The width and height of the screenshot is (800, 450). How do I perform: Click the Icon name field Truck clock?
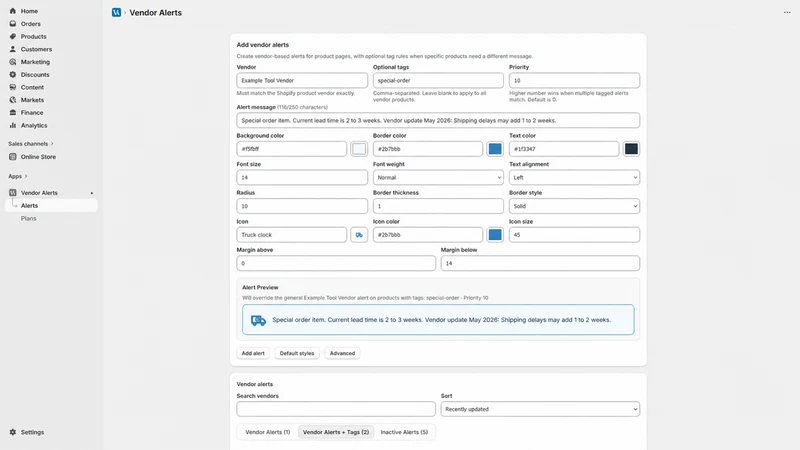292,235
